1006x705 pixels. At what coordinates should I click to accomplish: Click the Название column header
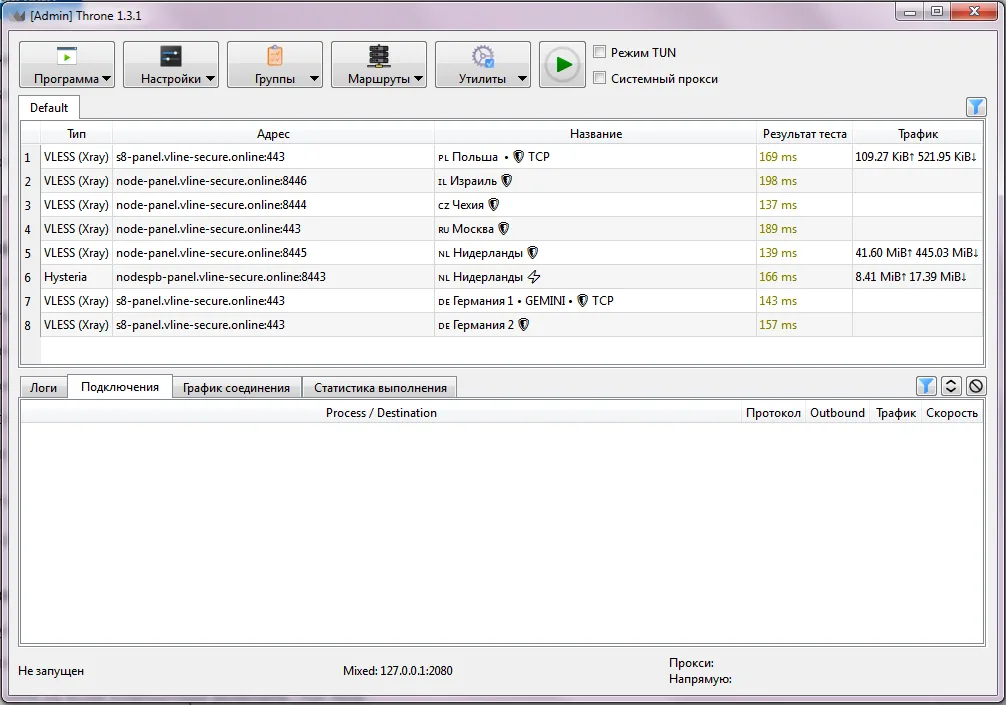(596, 134)
